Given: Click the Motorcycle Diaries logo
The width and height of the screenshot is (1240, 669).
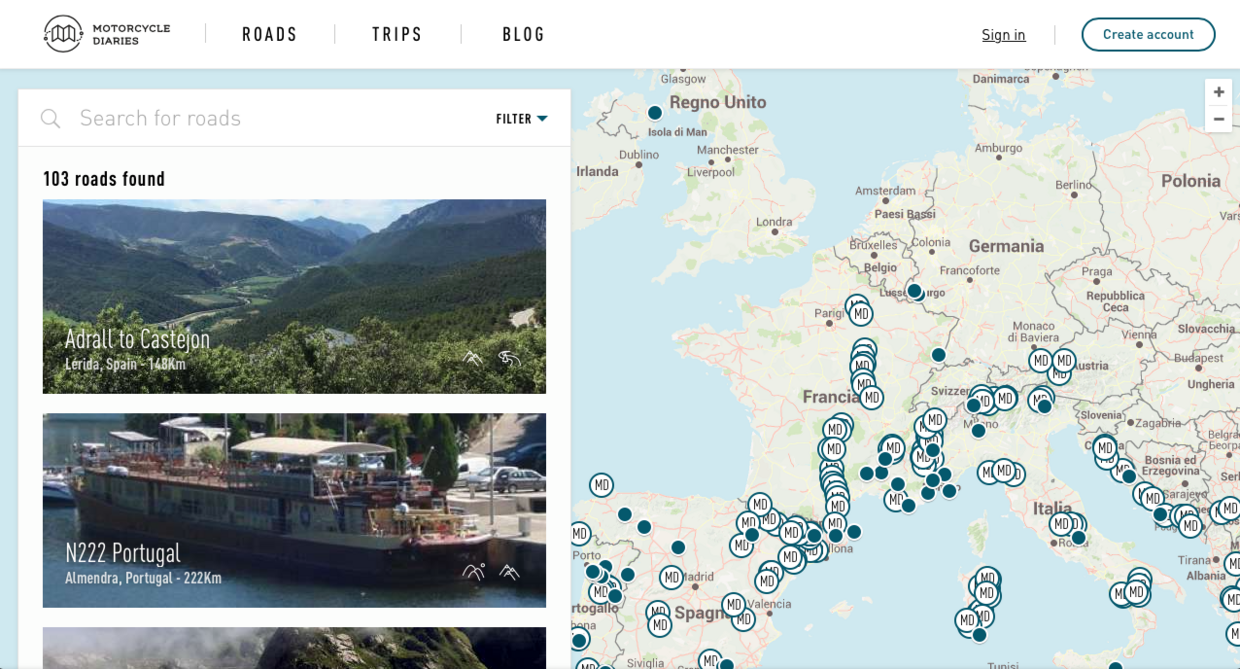Looking at the screenshot, I should click(x=106, y=34).
